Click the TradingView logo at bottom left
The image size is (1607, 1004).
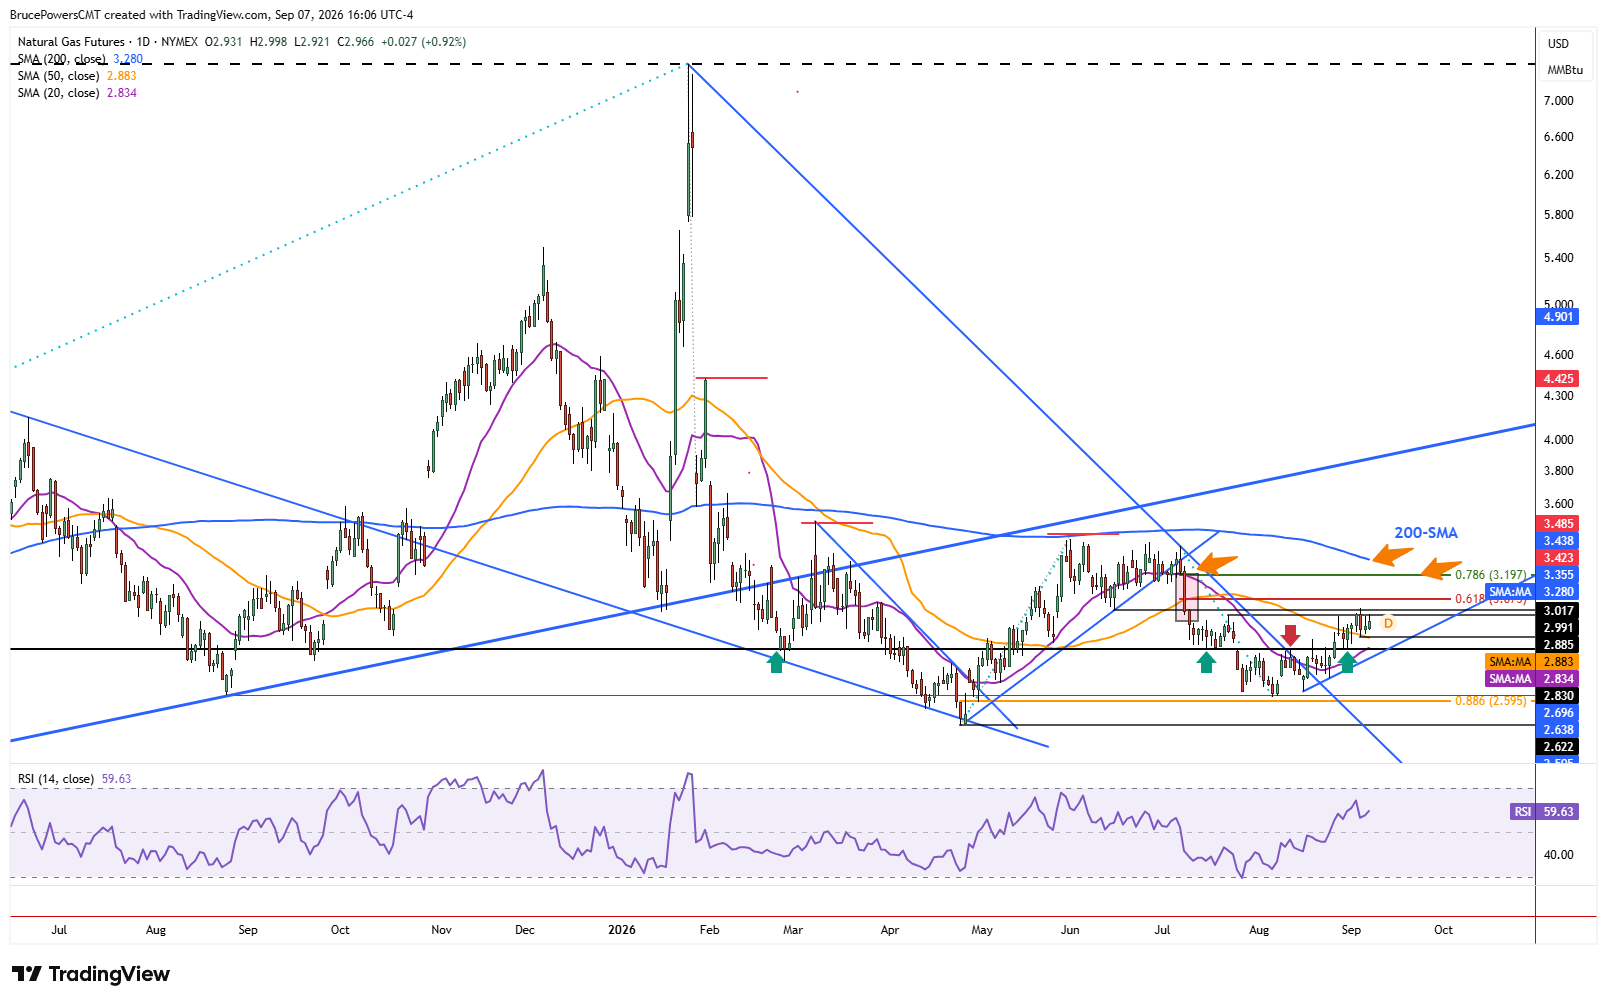coord(91,974)
